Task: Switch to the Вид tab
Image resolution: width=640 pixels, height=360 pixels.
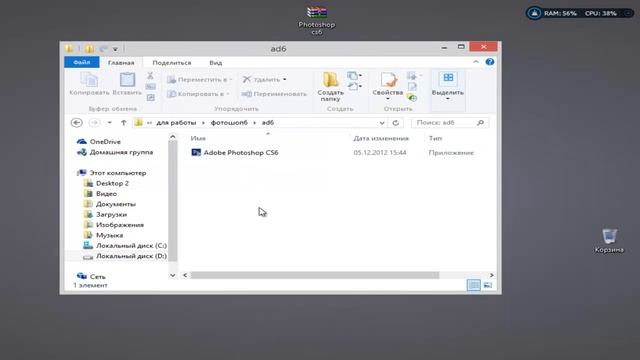Action: (216, 62)
